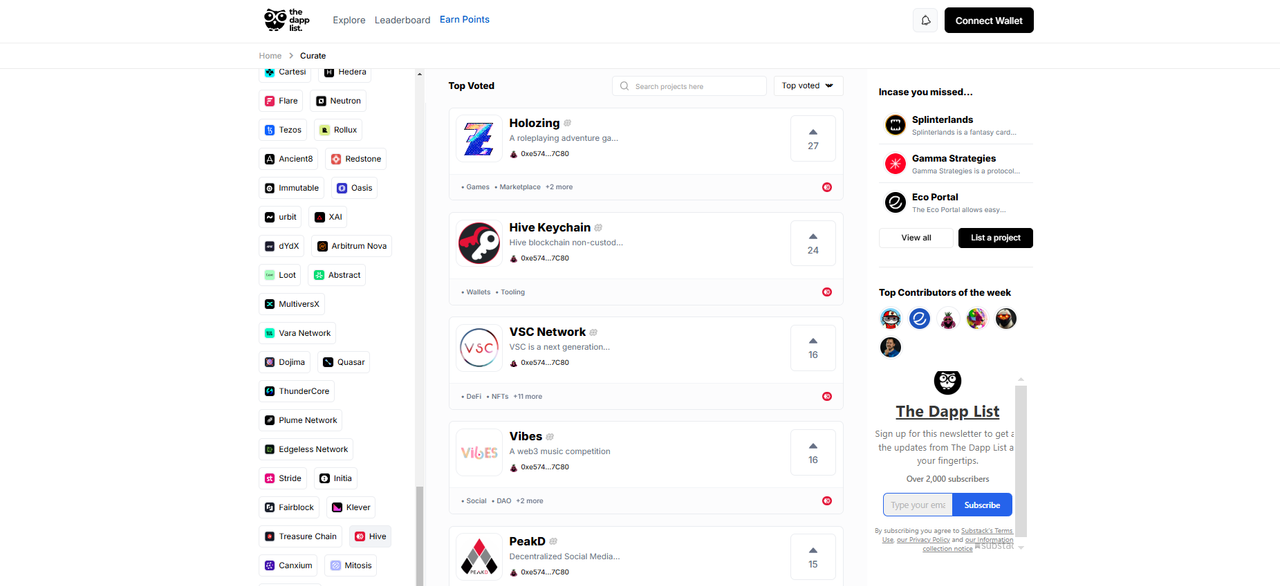Open The Dapp List newsletter title link
The image size is (1280, 586).
click(x=947, y=411)
